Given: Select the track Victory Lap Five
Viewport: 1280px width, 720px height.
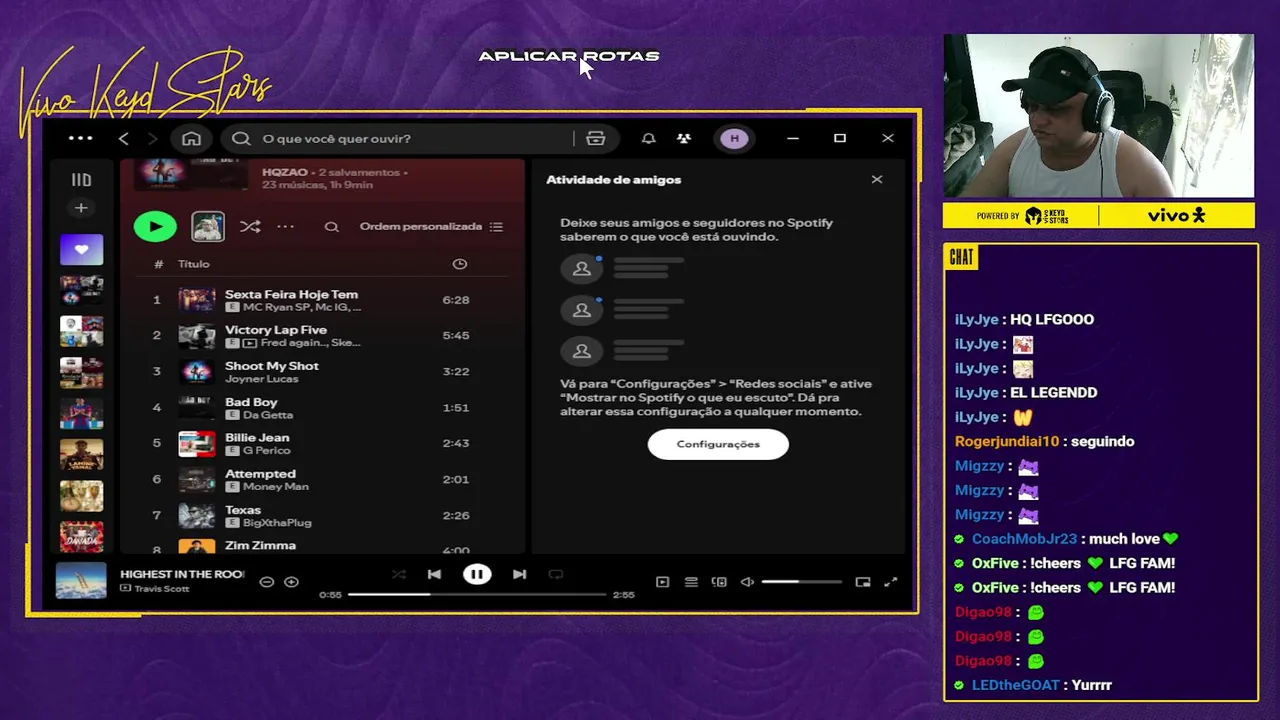Looking at the screenshot, I should click(x=276, y=329).
